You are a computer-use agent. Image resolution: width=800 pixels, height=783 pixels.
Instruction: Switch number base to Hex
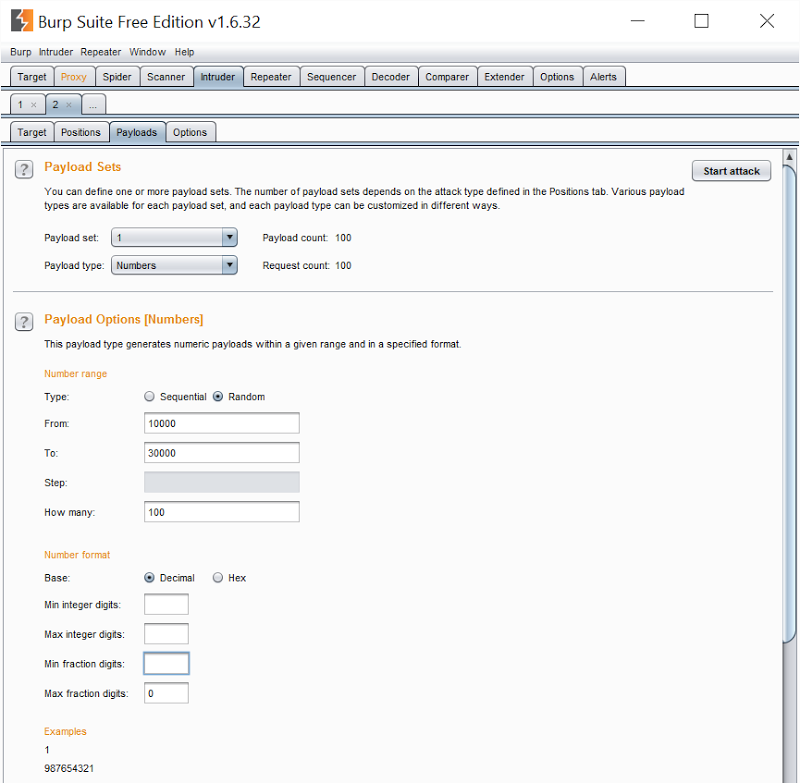(x=218, y=577)
